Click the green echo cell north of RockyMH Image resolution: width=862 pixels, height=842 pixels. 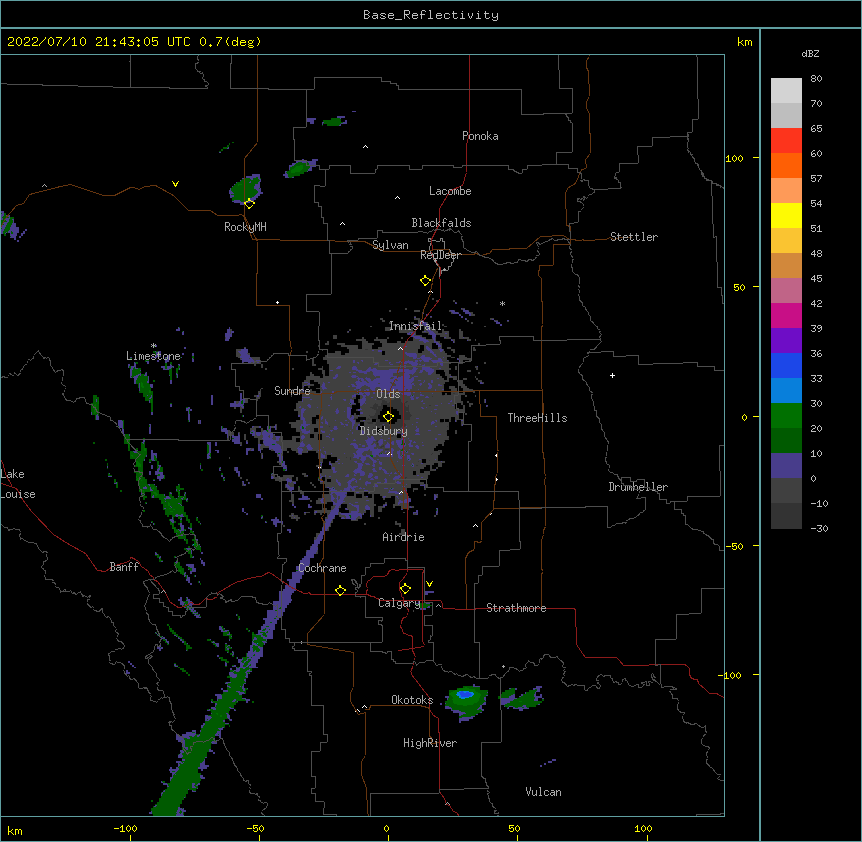tap(245, 188)
